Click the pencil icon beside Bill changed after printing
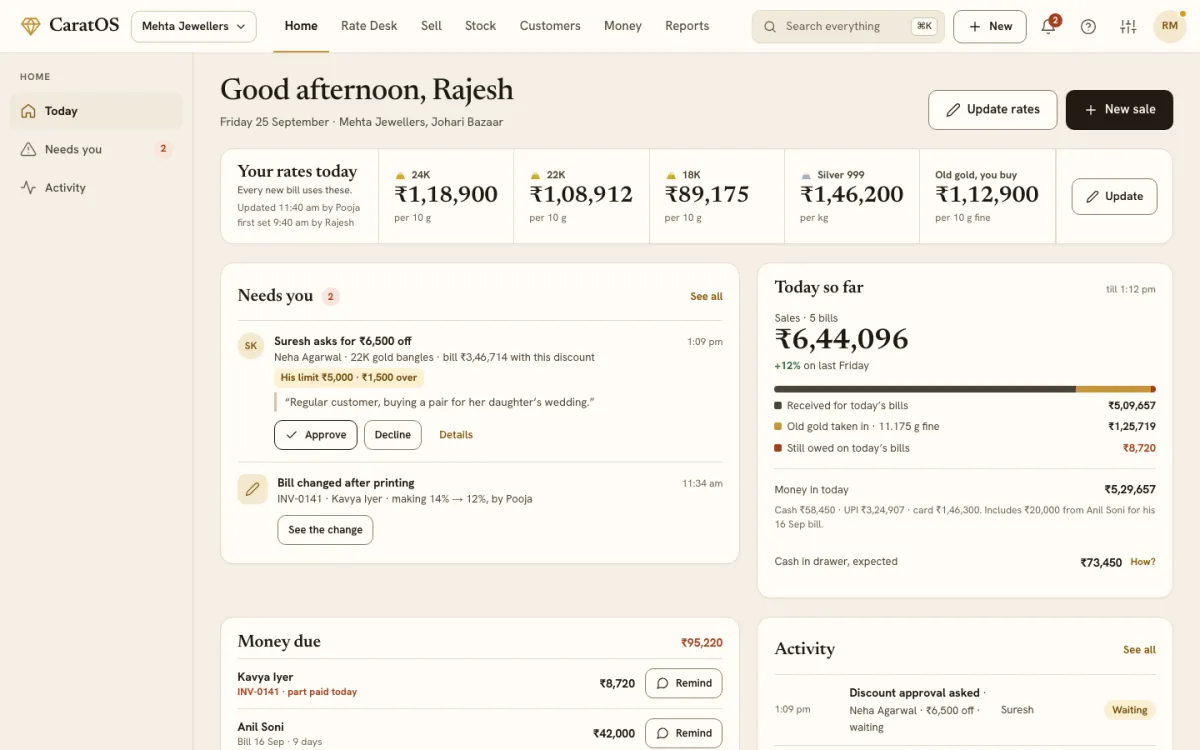 pyautogui.click(x=252, y=489)
